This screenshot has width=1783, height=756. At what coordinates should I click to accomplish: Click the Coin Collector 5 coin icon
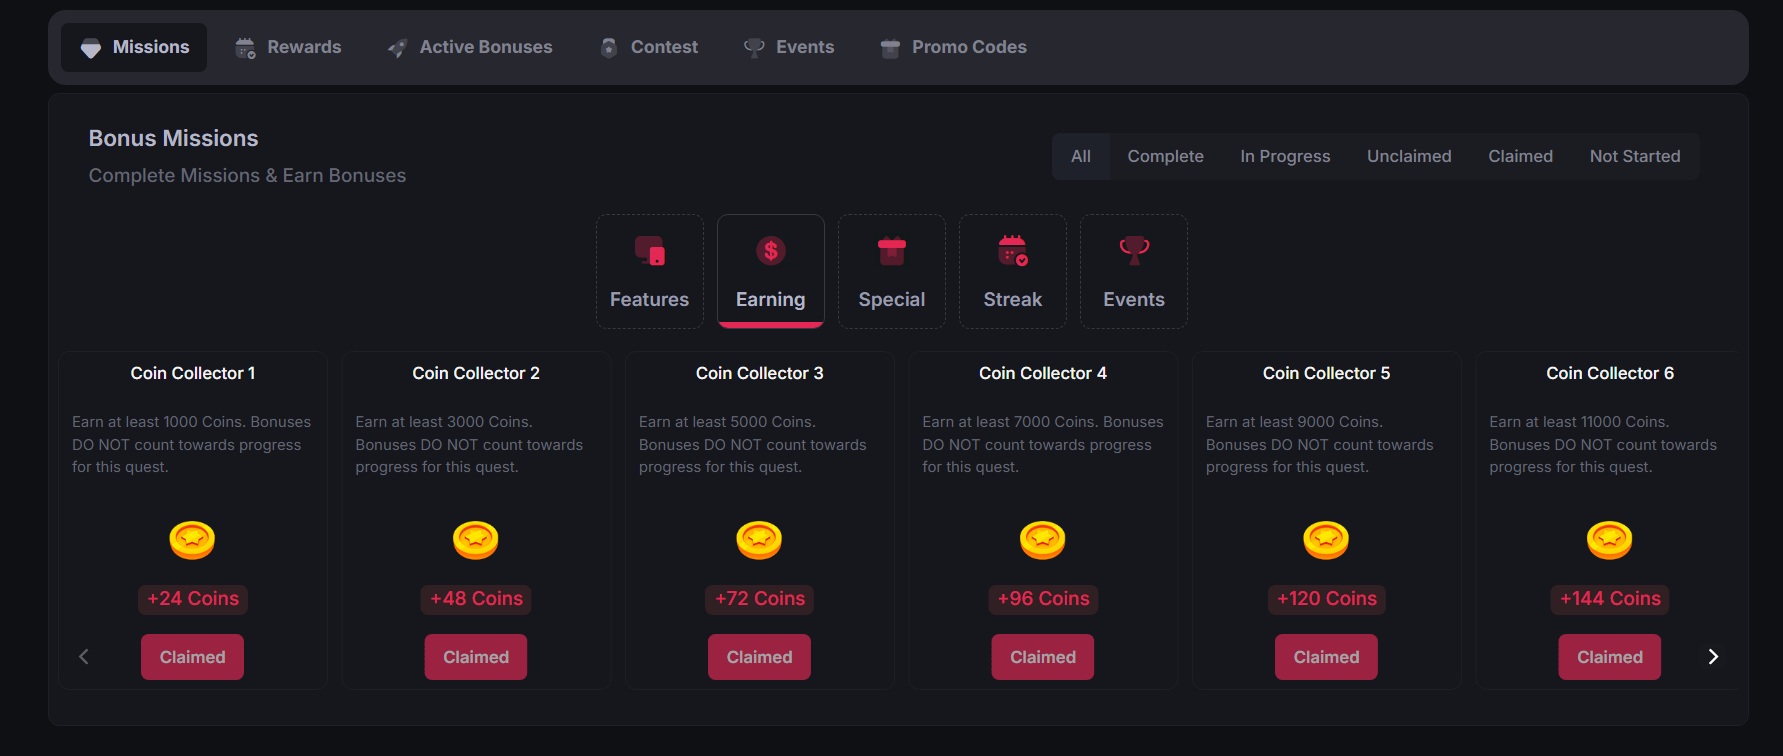1326,540
